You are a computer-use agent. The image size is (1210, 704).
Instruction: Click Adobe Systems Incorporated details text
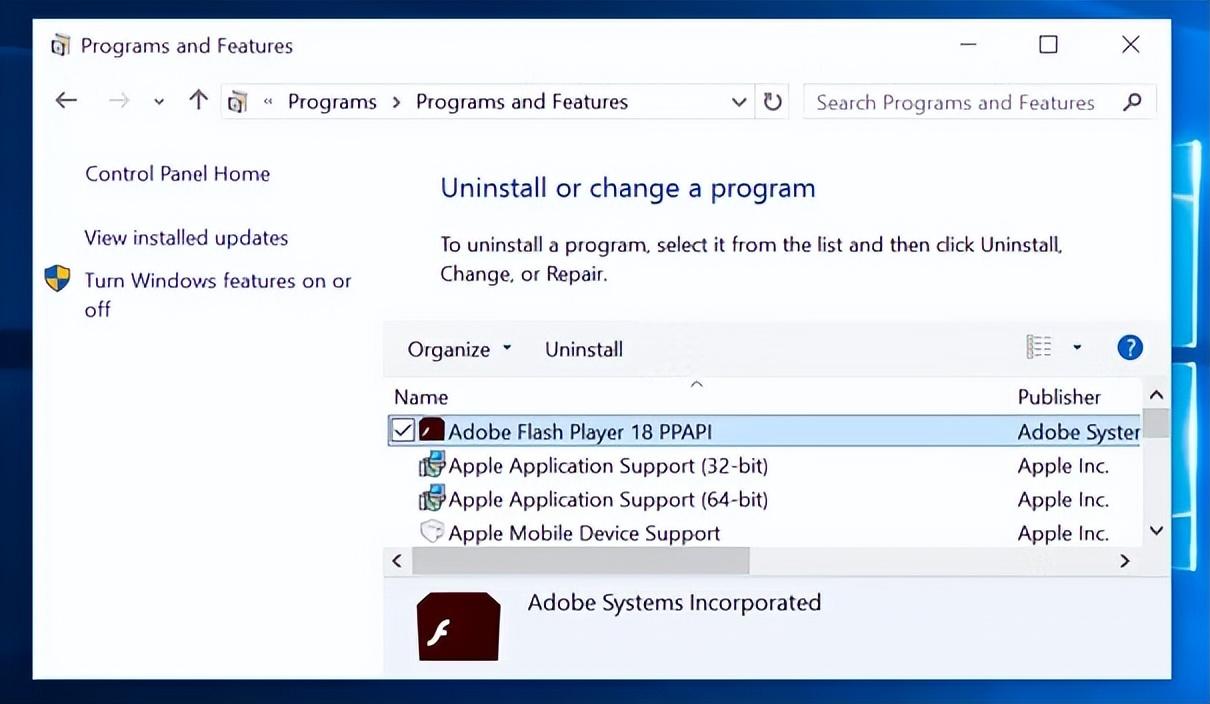[x=674, y=603]
